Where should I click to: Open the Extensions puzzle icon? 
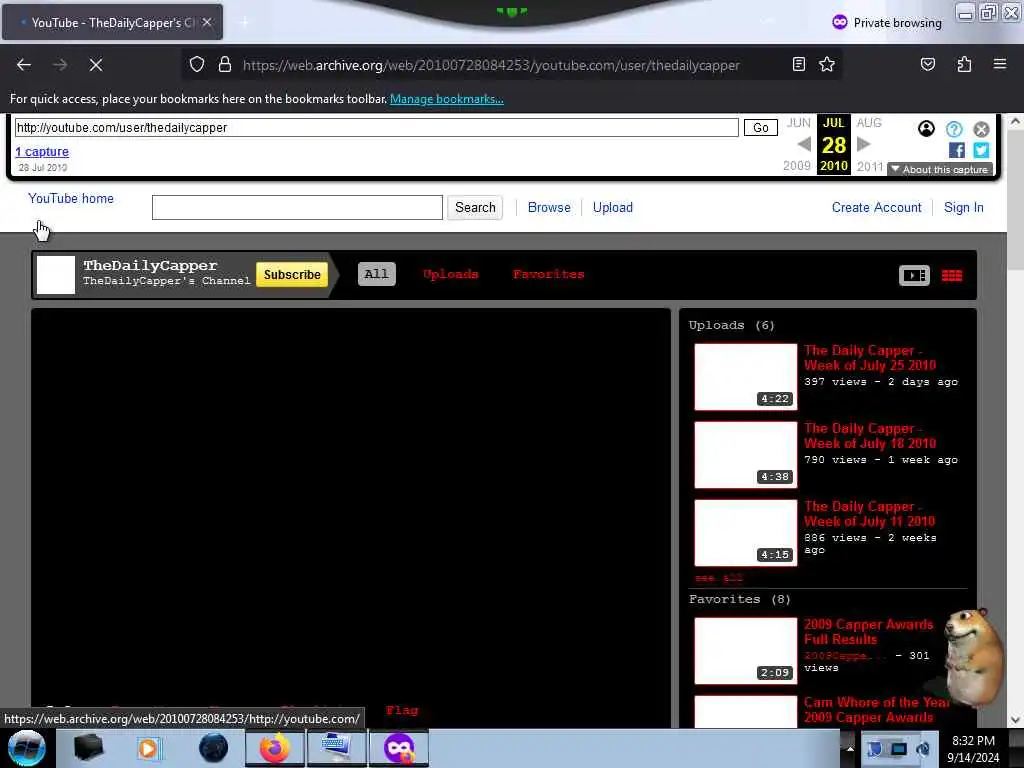point(964,64)
